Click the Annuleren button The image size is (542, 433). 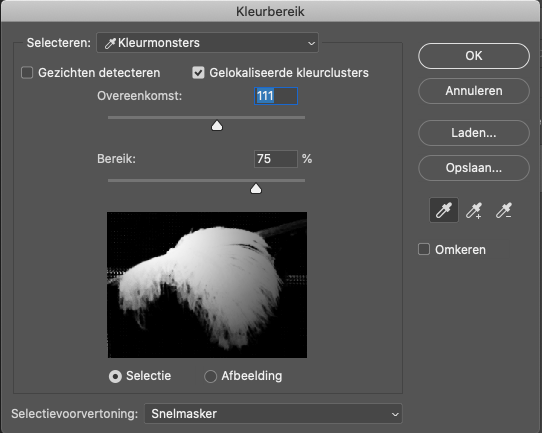pos(474,91)
